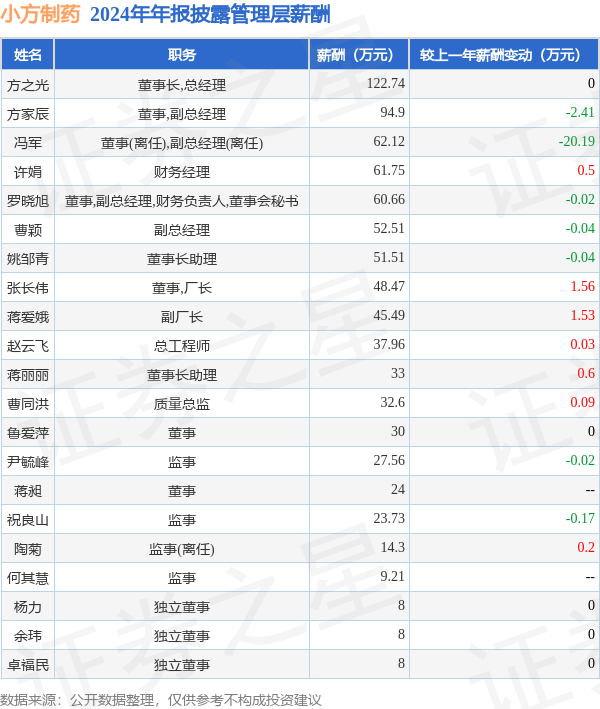Select the name 姚邹青
The width and height of the screenshot is (600, 709).
click(28, 259)
